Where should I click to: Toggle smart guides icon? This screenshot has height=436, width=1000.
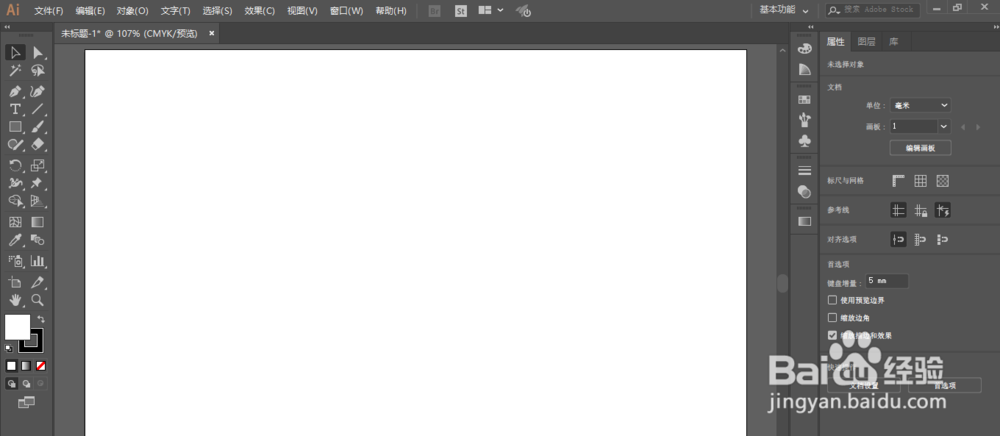(943, 210)
